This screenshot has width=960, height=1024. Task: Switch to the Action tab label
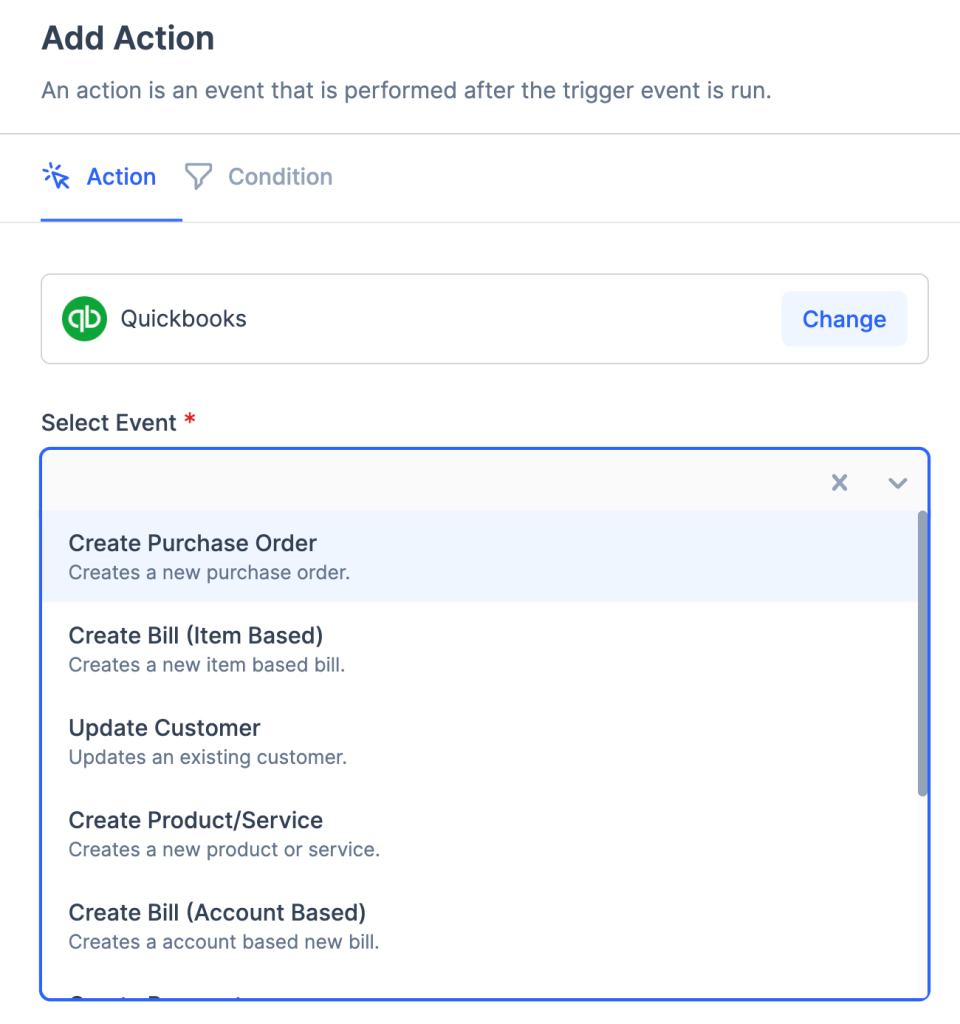[121, 177]
